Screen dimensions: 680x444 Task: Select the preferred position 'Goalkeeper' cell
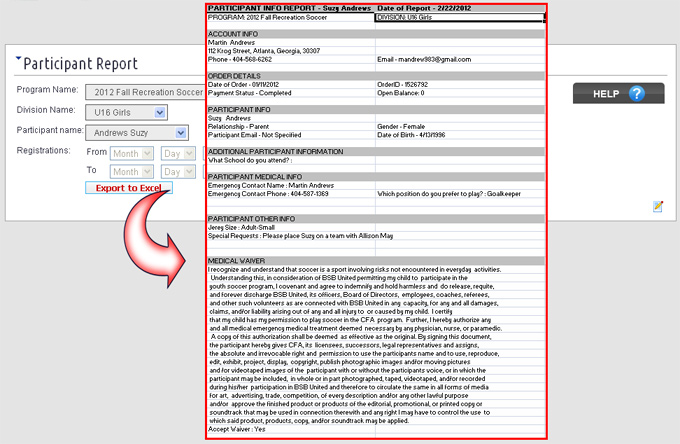click(x=460, y=194)
